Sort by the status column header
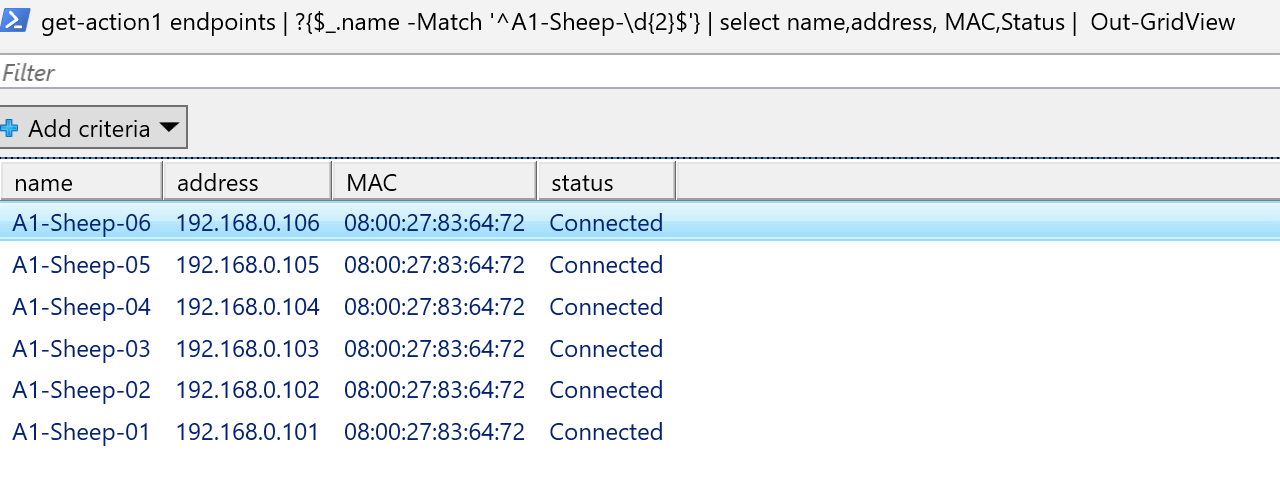The height and width of the screenshot is (486, 1280). pyautogui.click(x=605, y=183)
